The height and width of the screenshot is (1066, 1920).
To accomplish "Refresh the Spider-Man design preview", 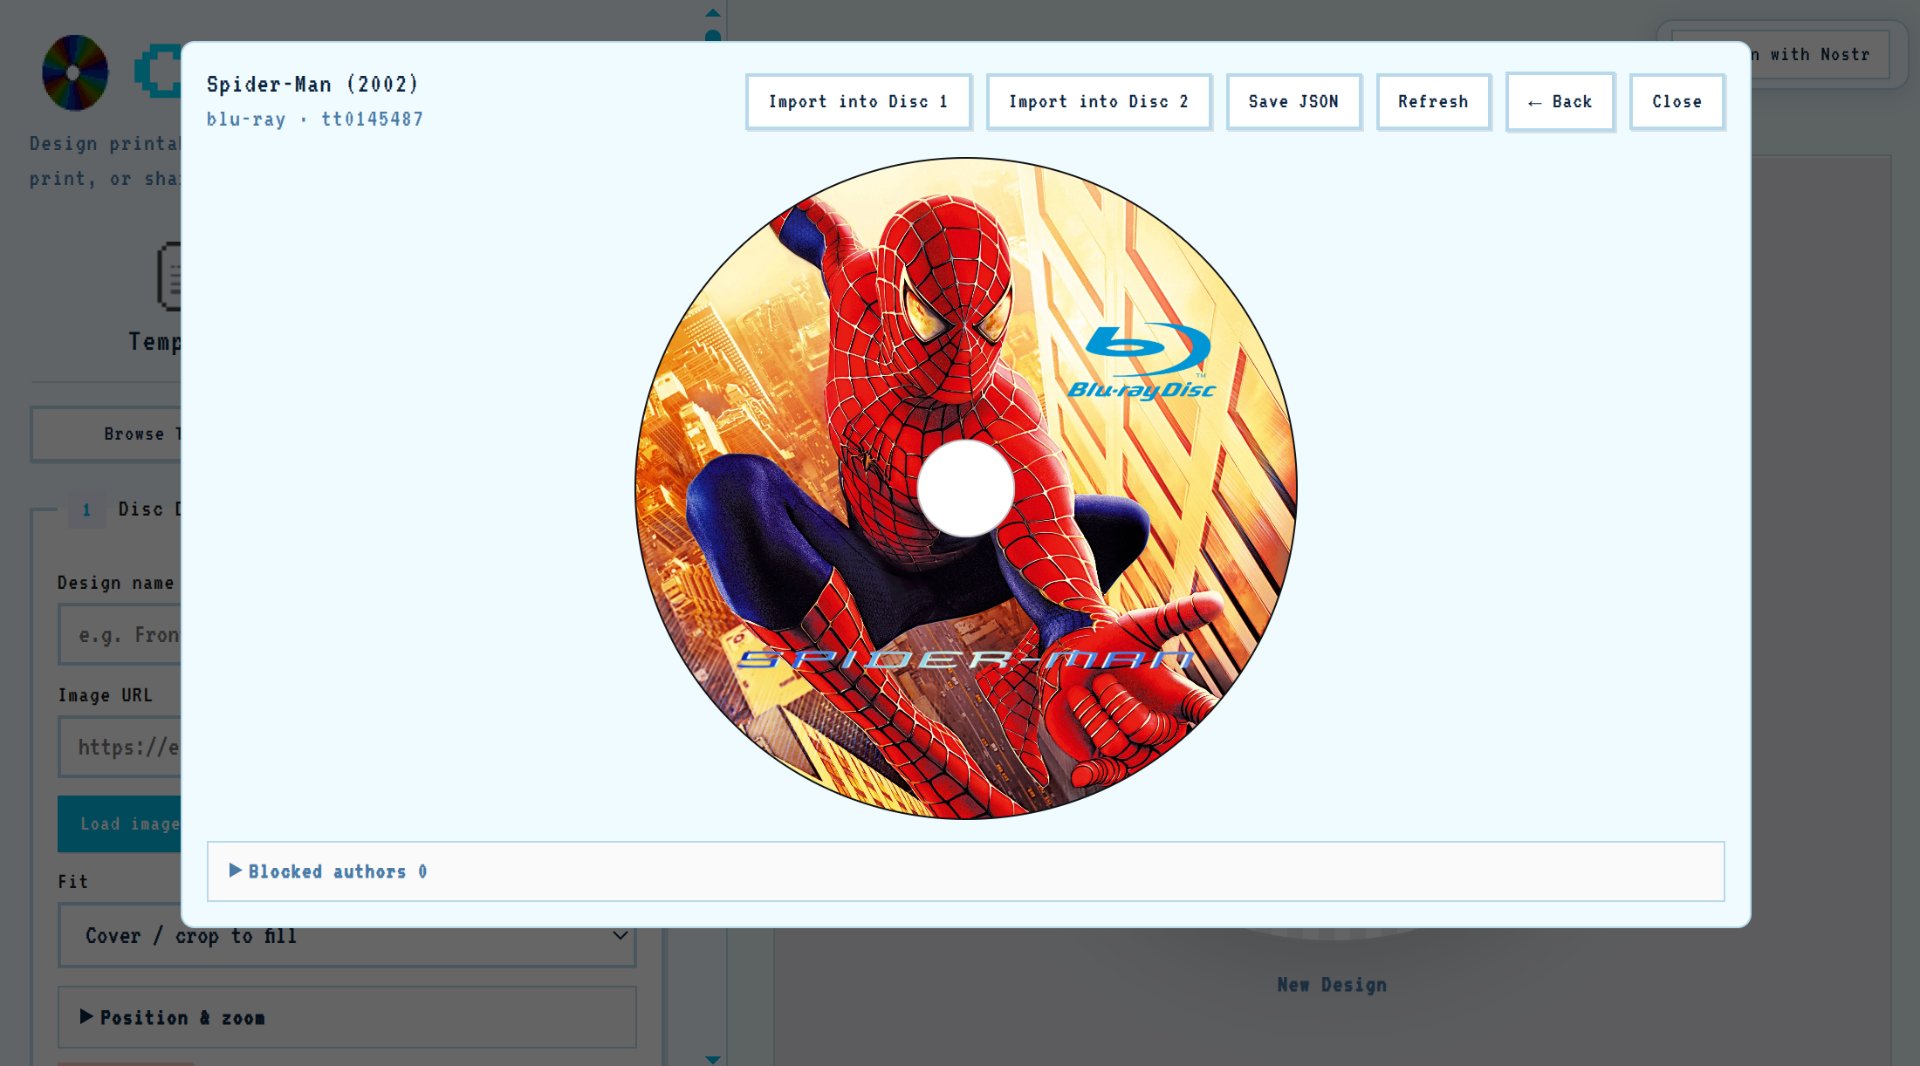I will (x=1433, y=102).
